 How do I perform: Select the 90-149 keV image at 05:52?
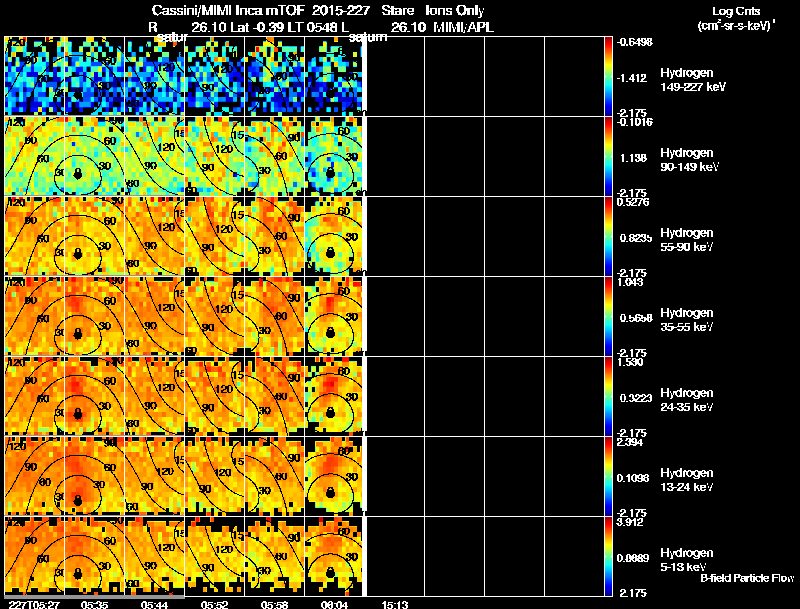(x=215, y=156)
